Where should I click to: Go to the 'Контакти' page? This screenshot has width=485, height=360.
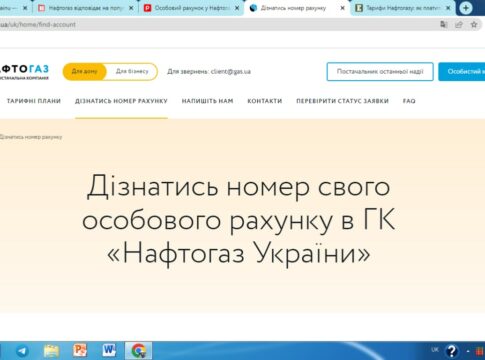265,101
